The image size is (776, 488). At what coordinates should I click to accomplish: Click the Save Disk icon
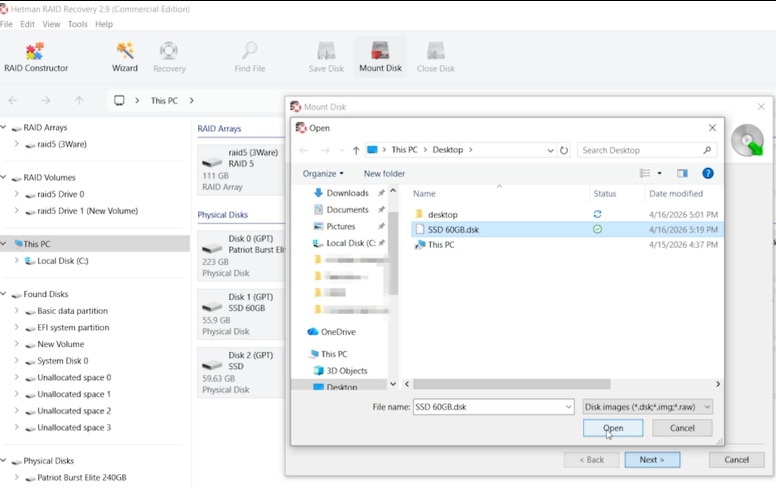(326, 57)
